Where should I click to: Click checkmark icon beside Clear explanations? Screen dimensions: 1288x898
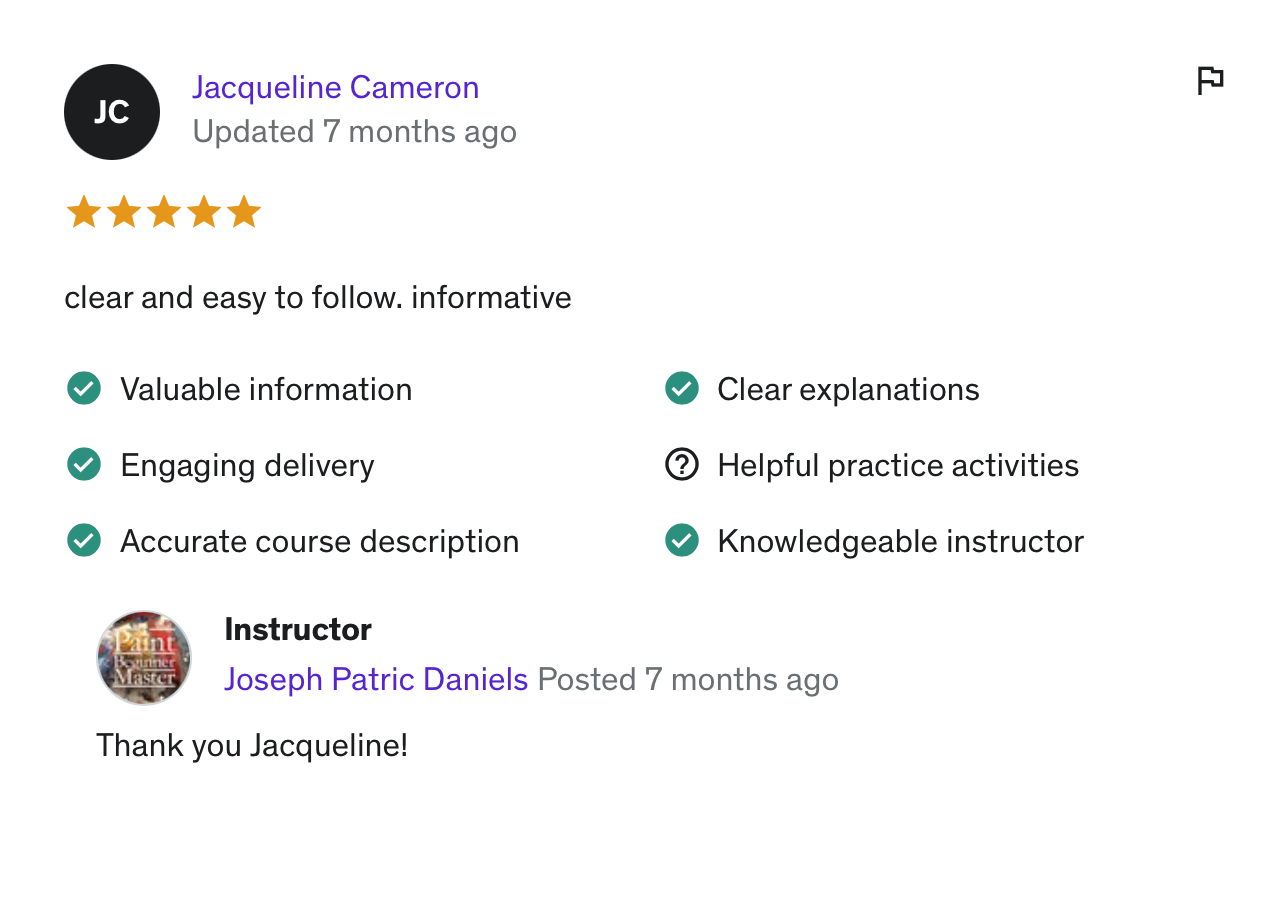pyautogui.click(x=682, y=389)
